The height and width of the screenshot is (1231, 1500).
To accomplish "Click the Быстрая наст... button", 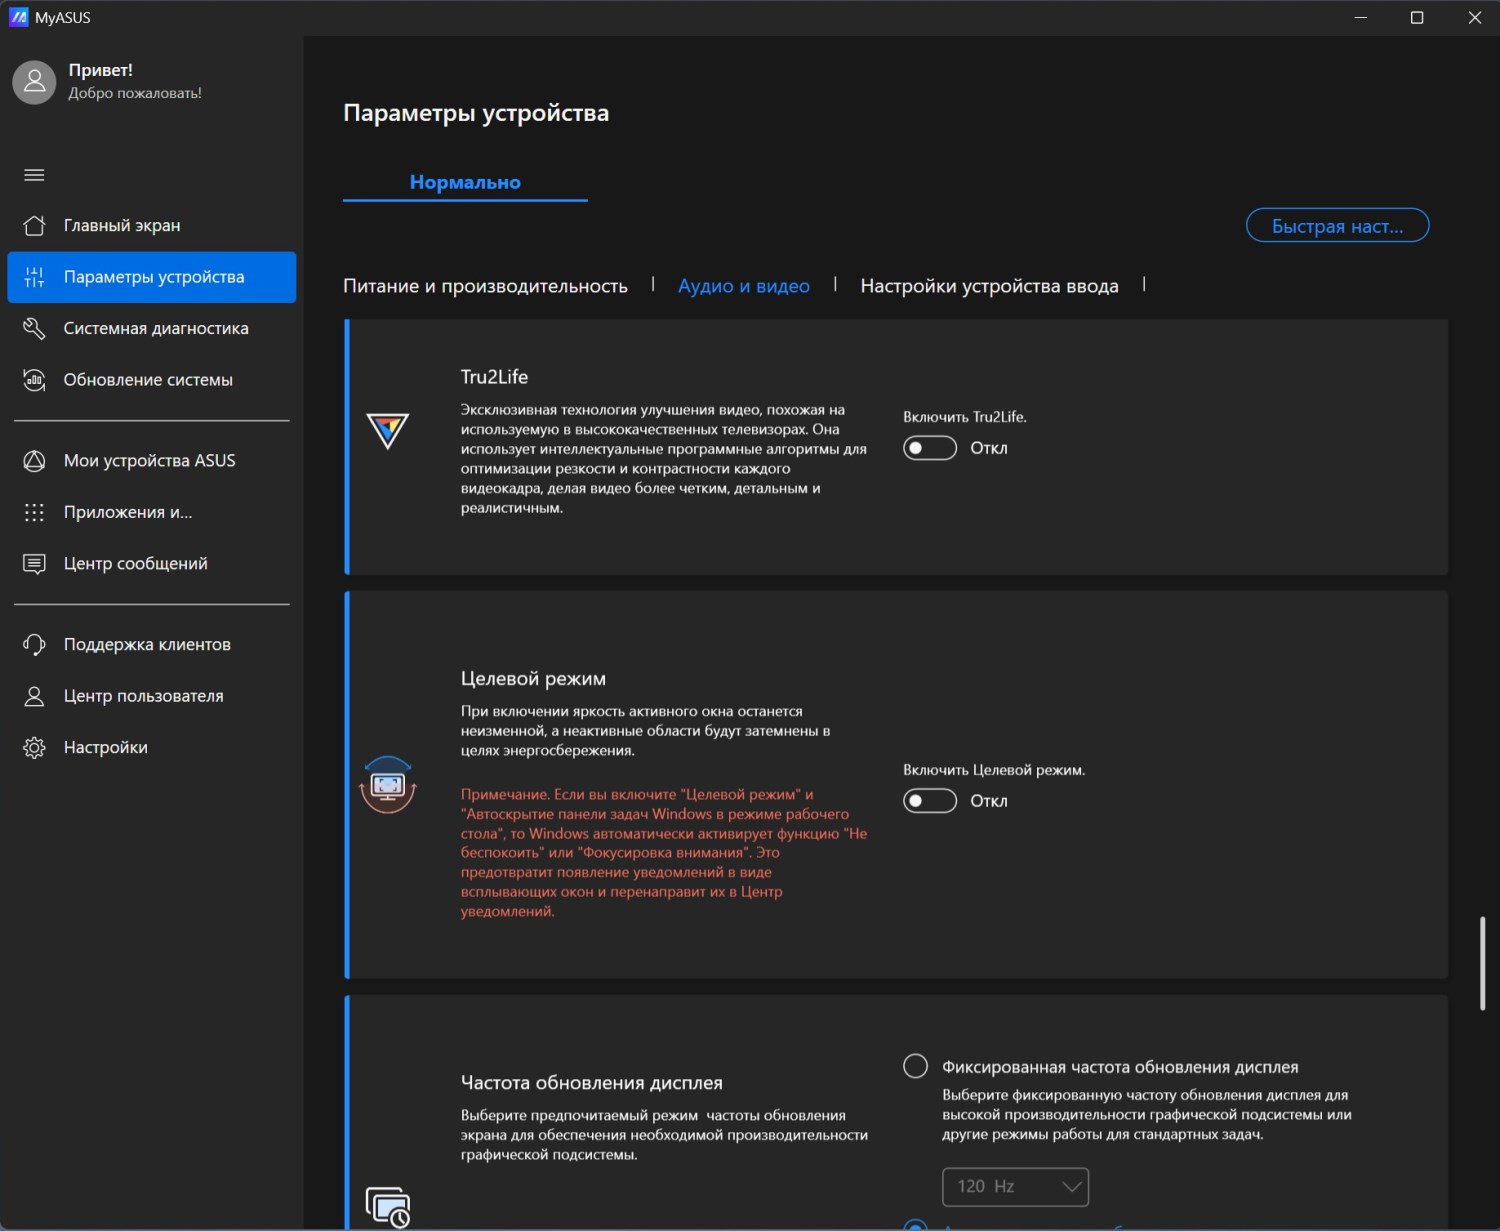I will (1337, 226).
